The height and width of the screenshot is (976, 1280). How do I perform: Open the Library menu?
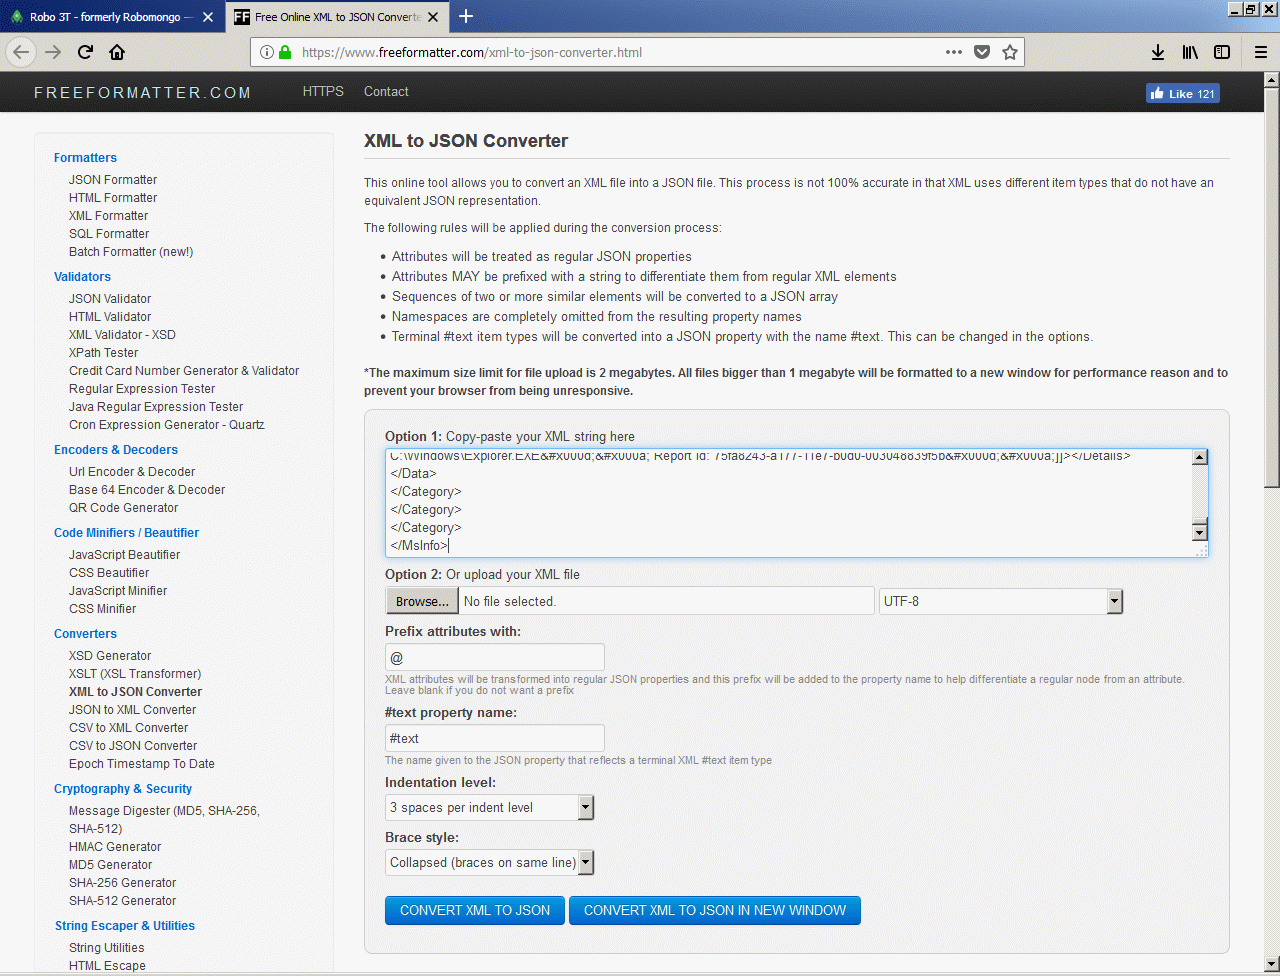tap(1190, 52)
